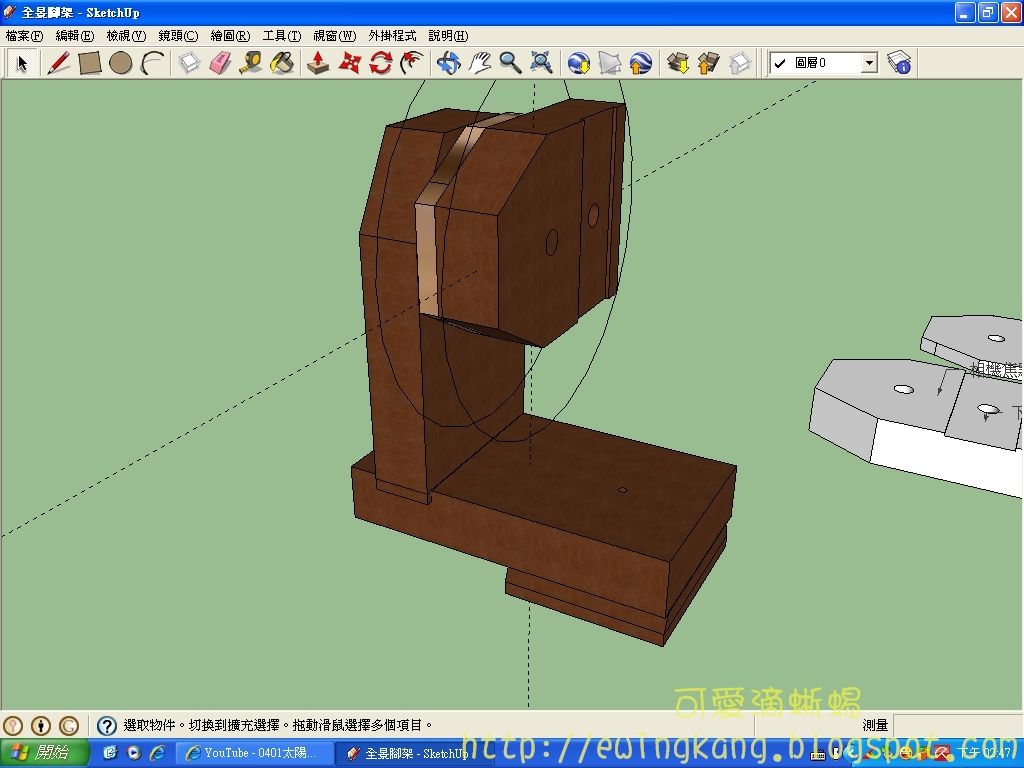Open the 工具(T) menu
The height and width of the screenshot is (768, 1024).
click(x=281, y=36)
